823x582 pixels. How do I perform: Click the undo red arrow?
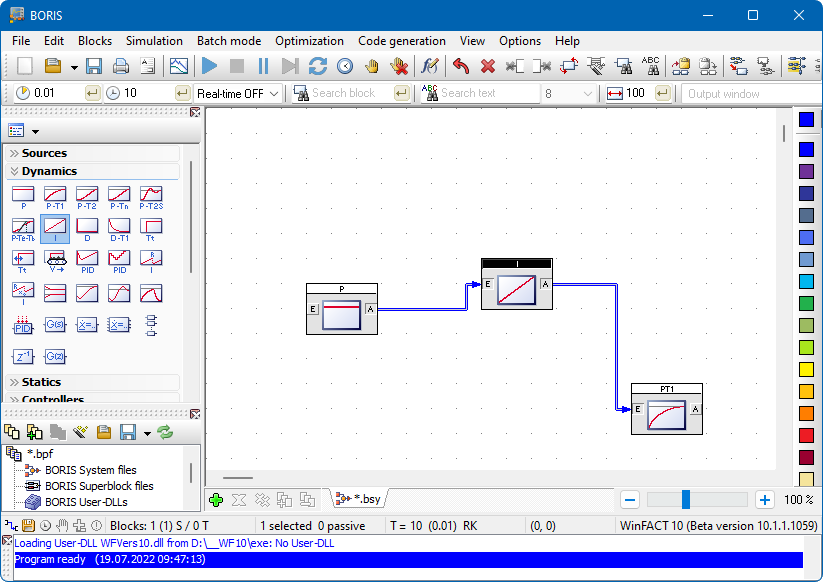[x=461, y=66]
